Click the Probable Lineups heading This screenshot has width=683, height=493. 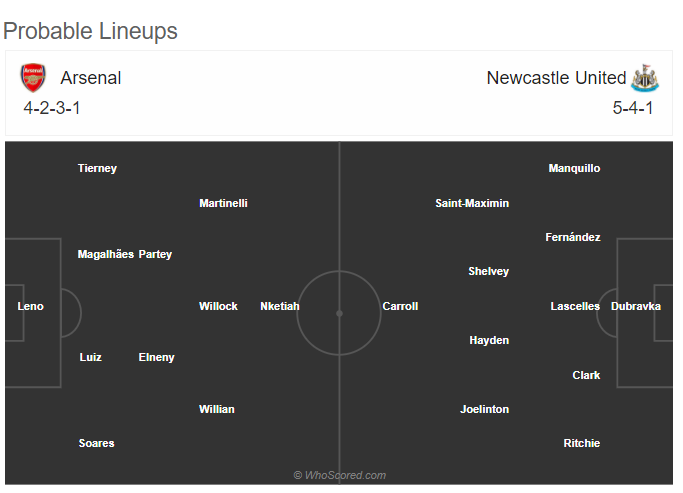tap(90, 31)
